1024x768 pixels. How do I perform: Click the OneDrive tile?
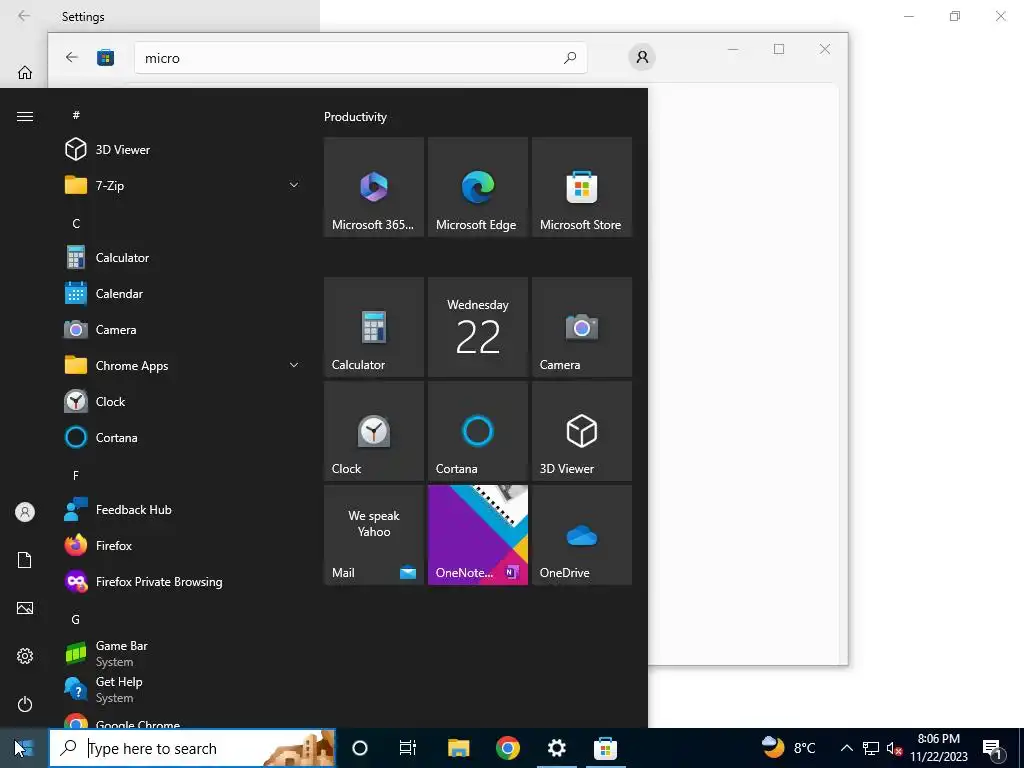point(582,535)
